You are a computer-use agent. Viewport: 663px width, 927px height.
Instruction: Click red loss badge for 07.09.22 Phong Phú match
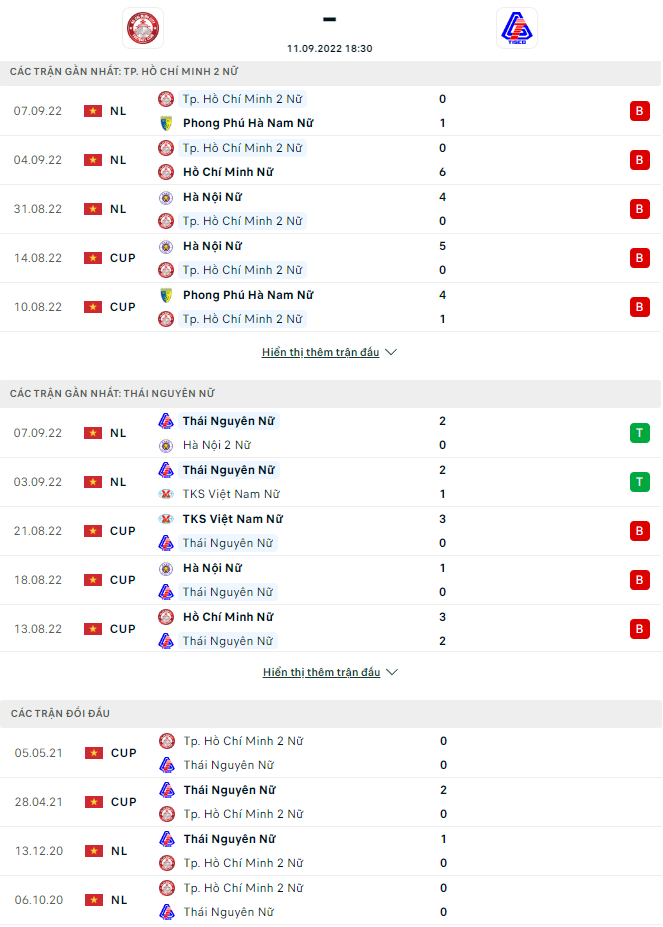tap(639, 111)
